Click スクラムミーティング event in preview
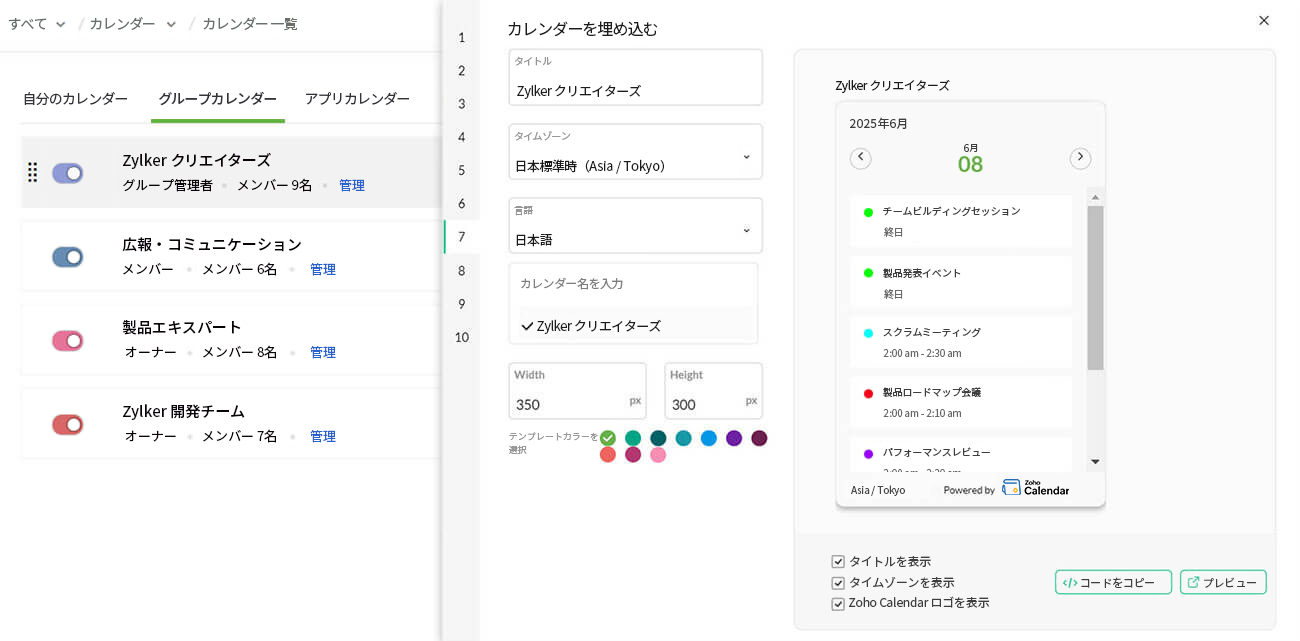 pos(961,341)
